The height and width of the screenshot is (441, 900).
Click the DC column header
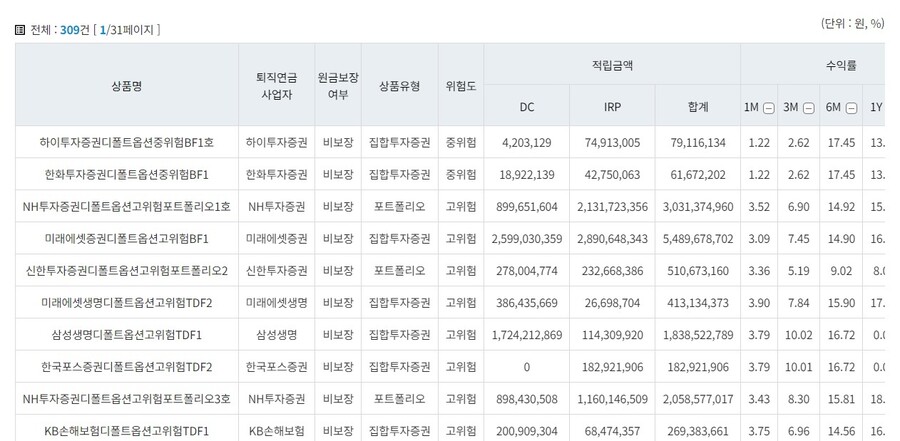pyautogui.click(x=527, y=107)
